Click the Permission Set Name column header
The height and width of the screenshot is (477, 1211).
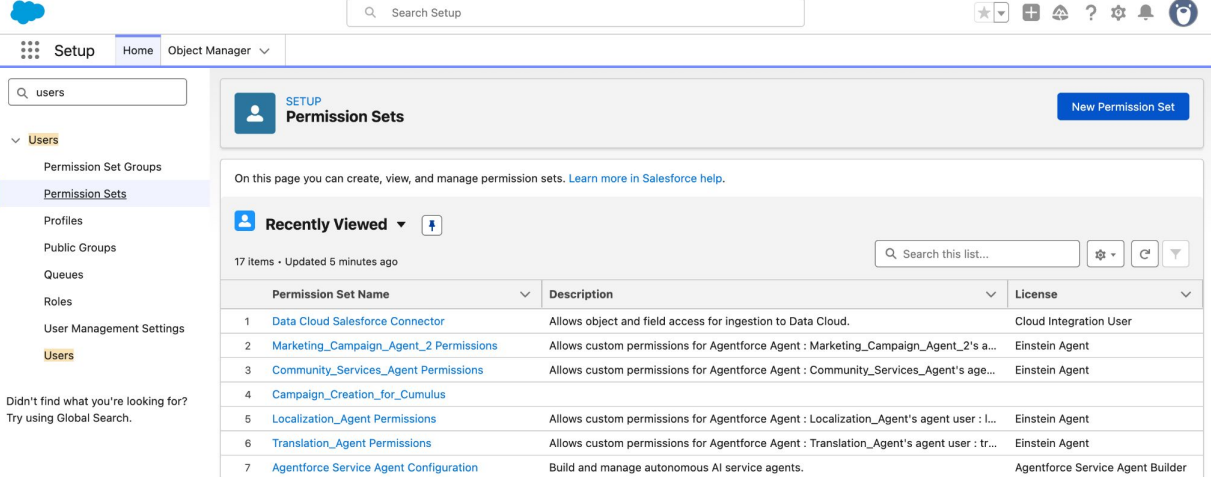click(x=331, y=295)
